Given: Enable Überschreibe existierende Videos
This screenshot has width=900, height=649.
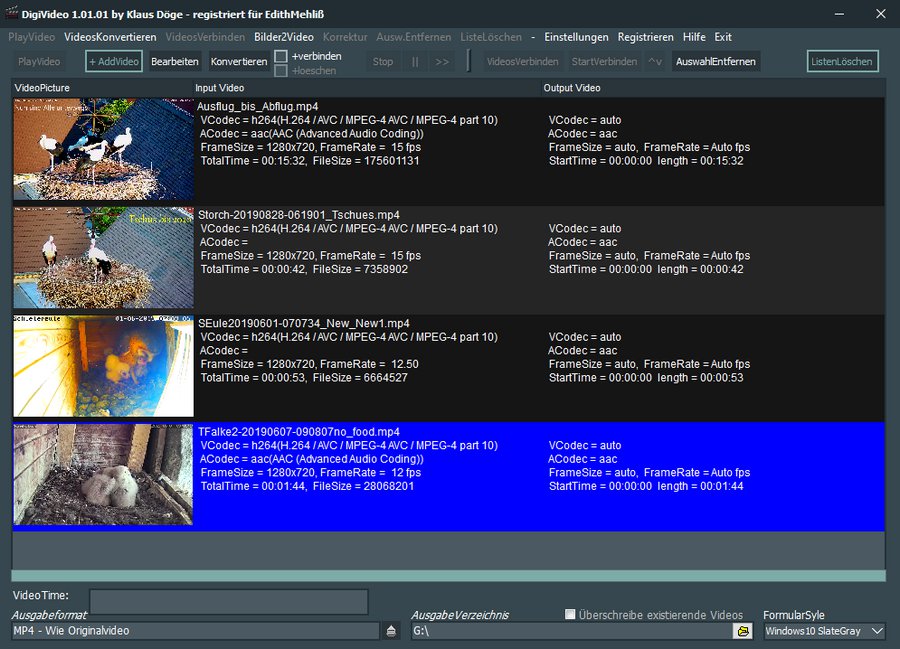Looking at the screenshot, I should click(569, 614).
